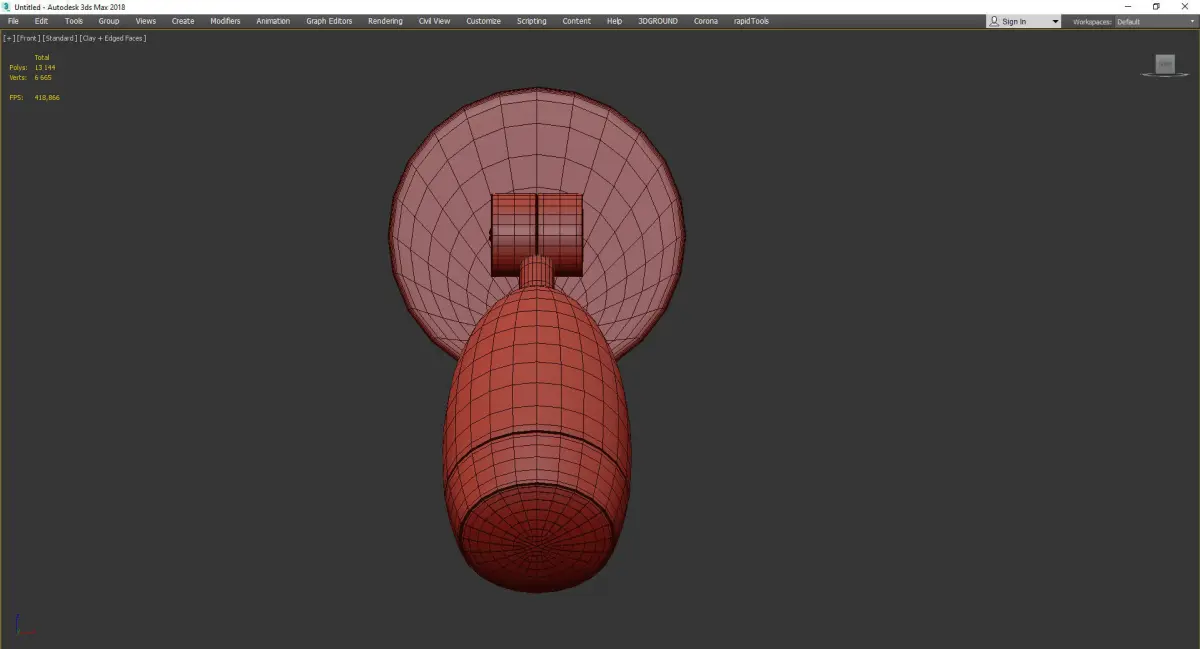1200x649 pixels.
Task: Click the Verts count 6 665
Action: click(43, 77)
